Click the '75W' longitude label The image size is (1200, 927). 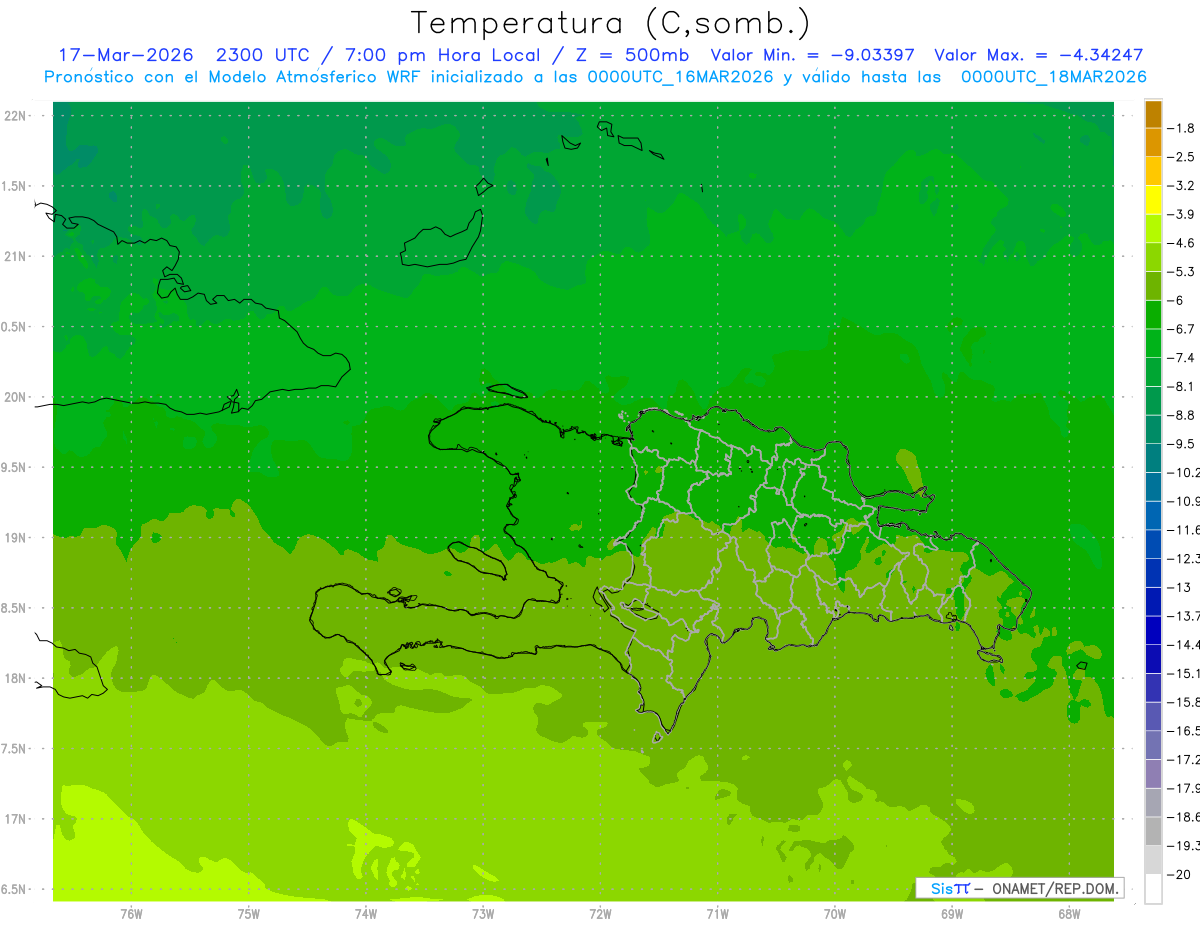(249, 914)
